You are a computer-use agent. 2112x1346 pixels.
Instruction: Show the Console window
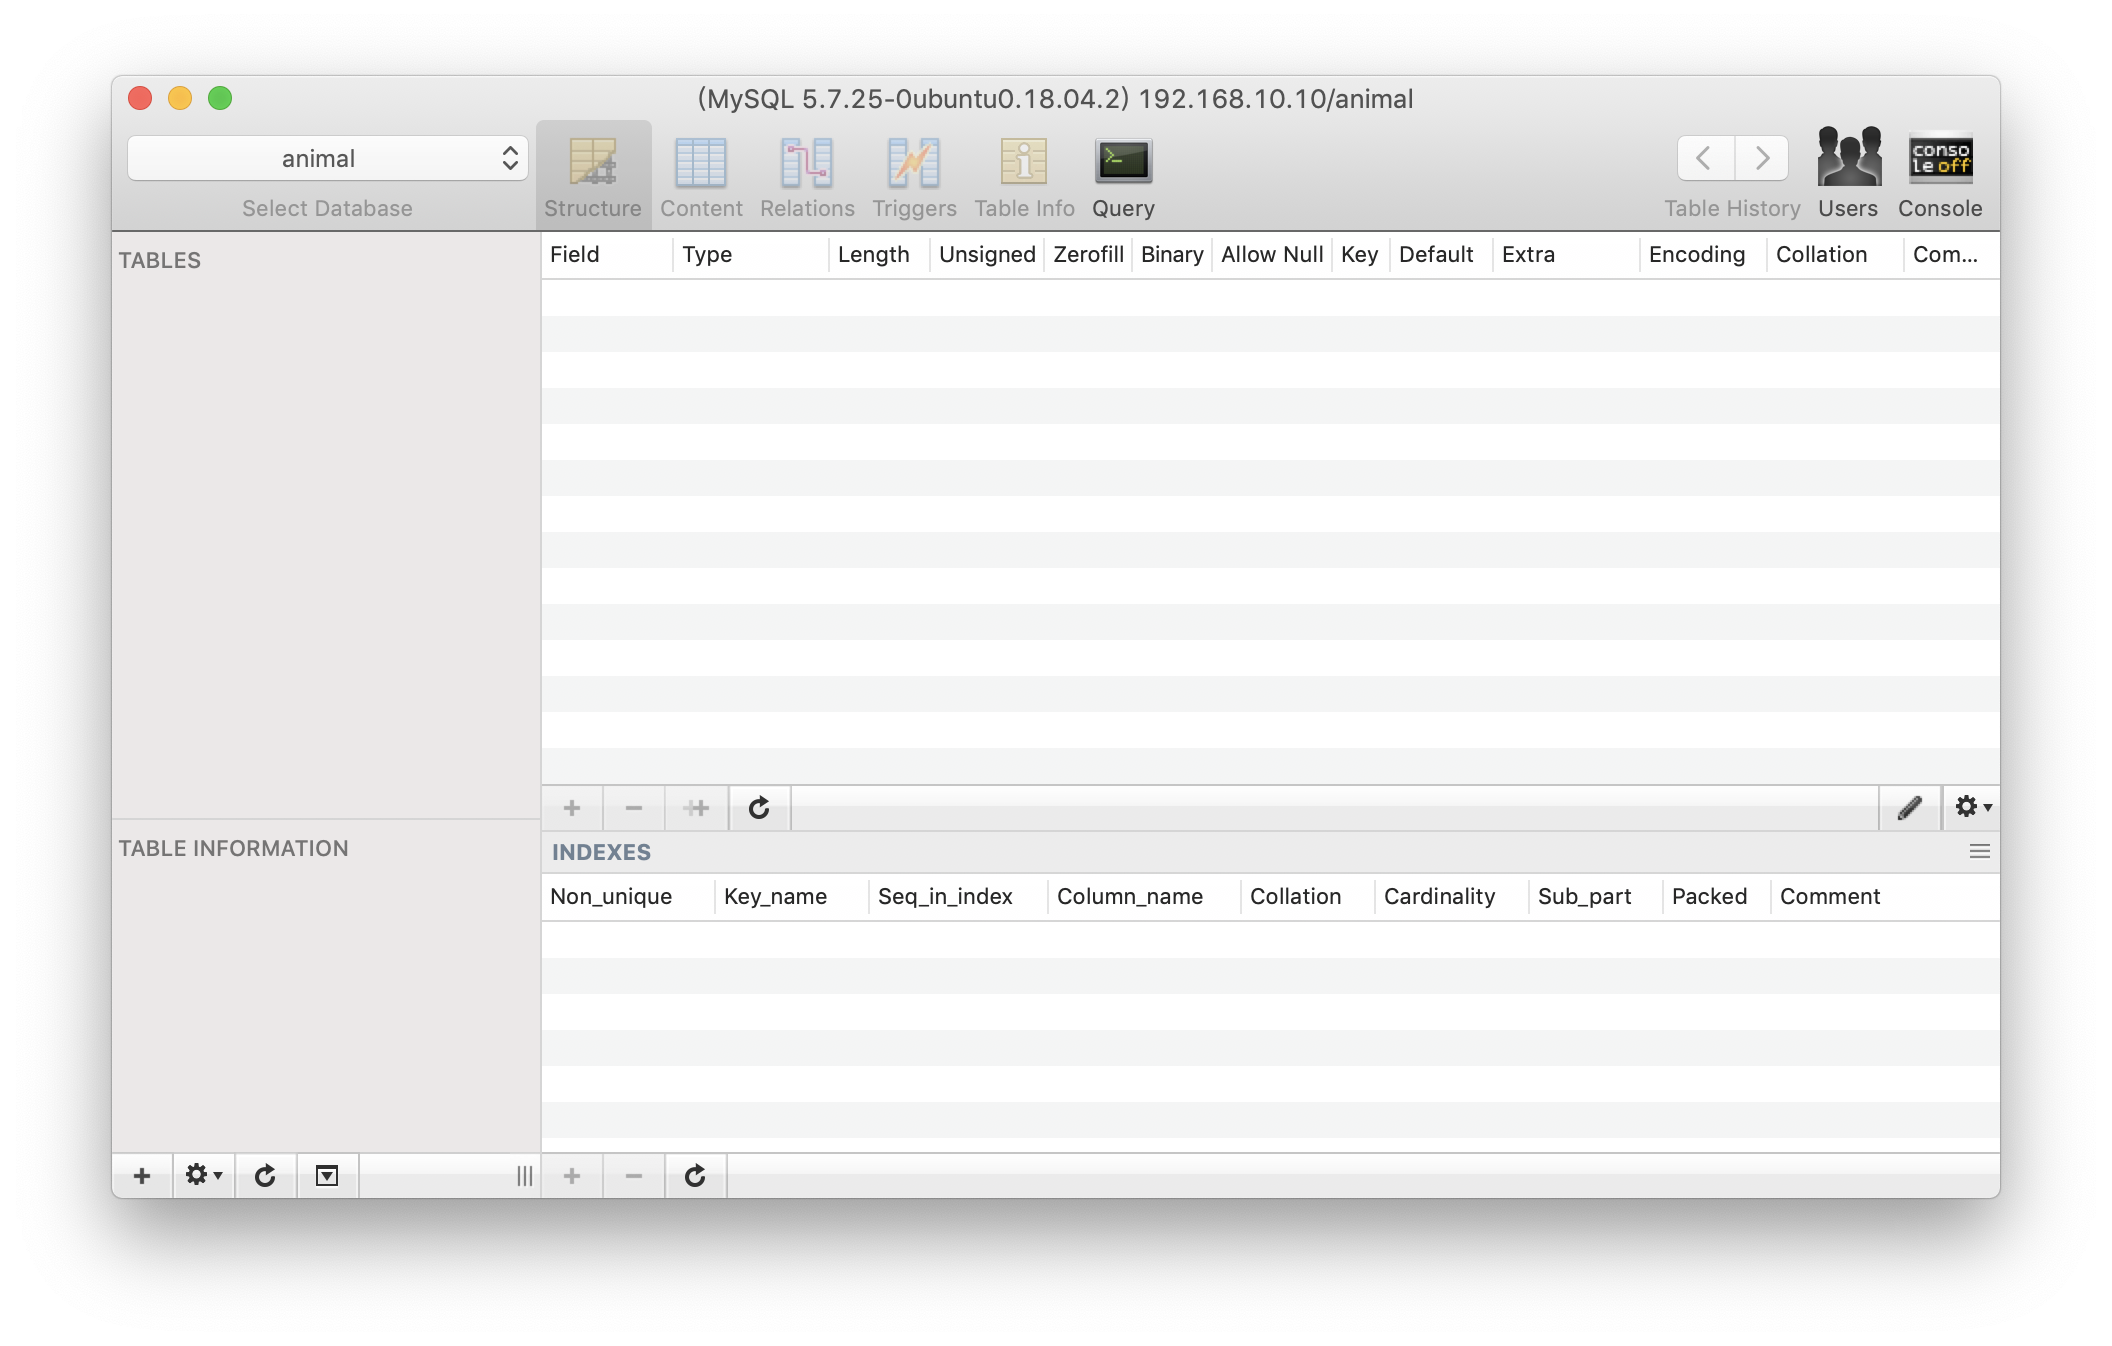(x=1940, y=176)
